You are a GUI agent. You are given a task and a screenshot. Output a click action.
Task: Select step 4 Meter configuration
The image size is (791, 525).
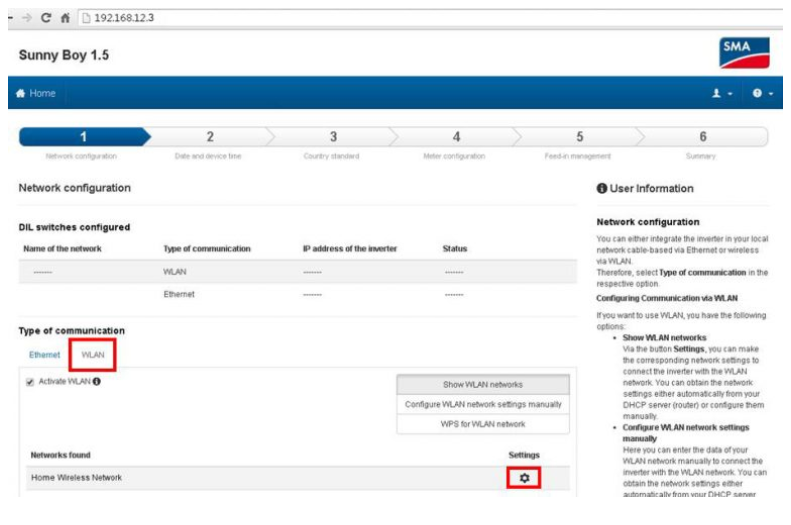click(456, 137)
